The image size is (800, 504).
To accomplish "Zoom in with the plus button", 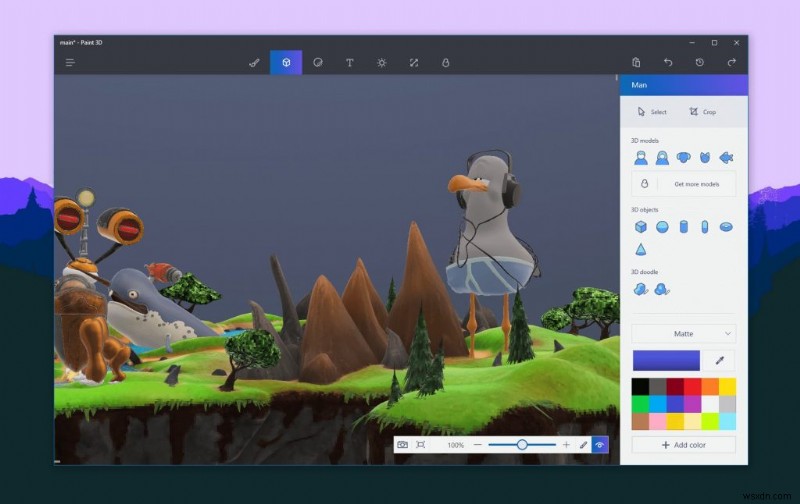I will point(566,445).
